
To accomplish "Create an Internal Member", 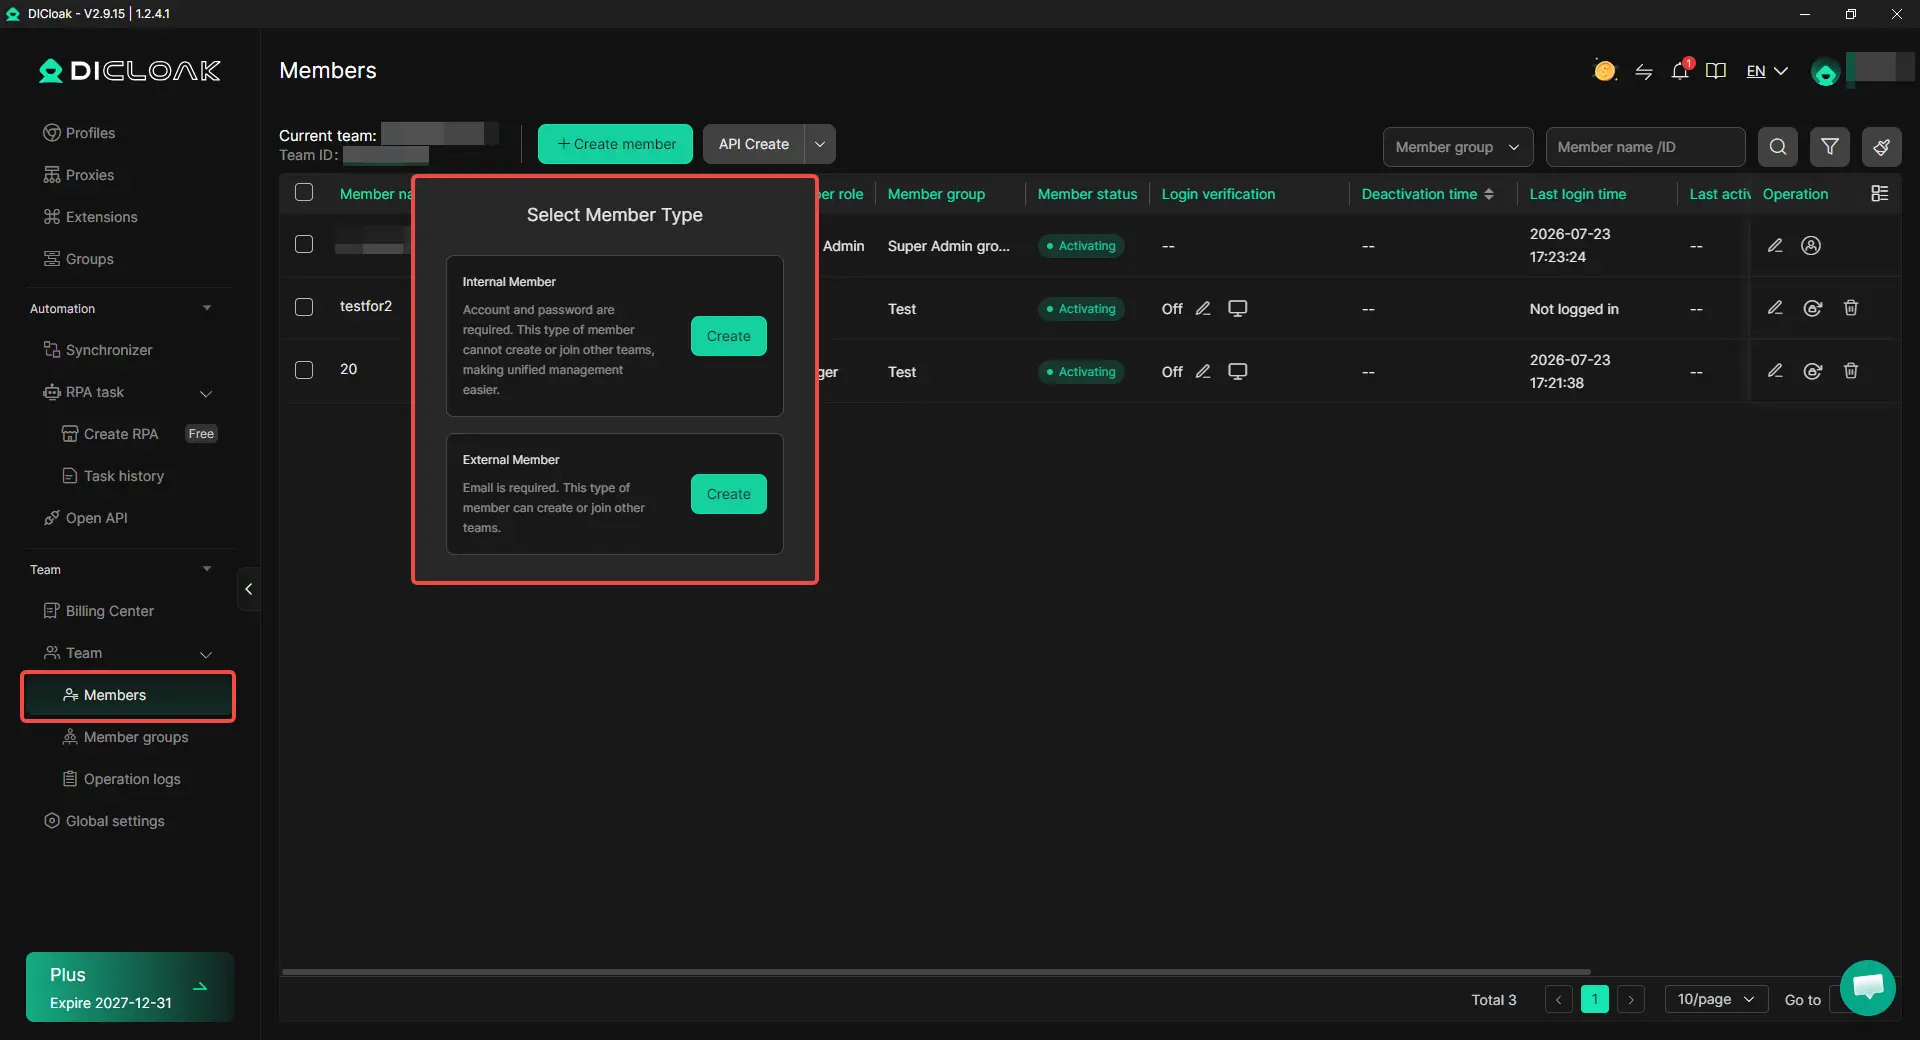I will click(728, 336).
